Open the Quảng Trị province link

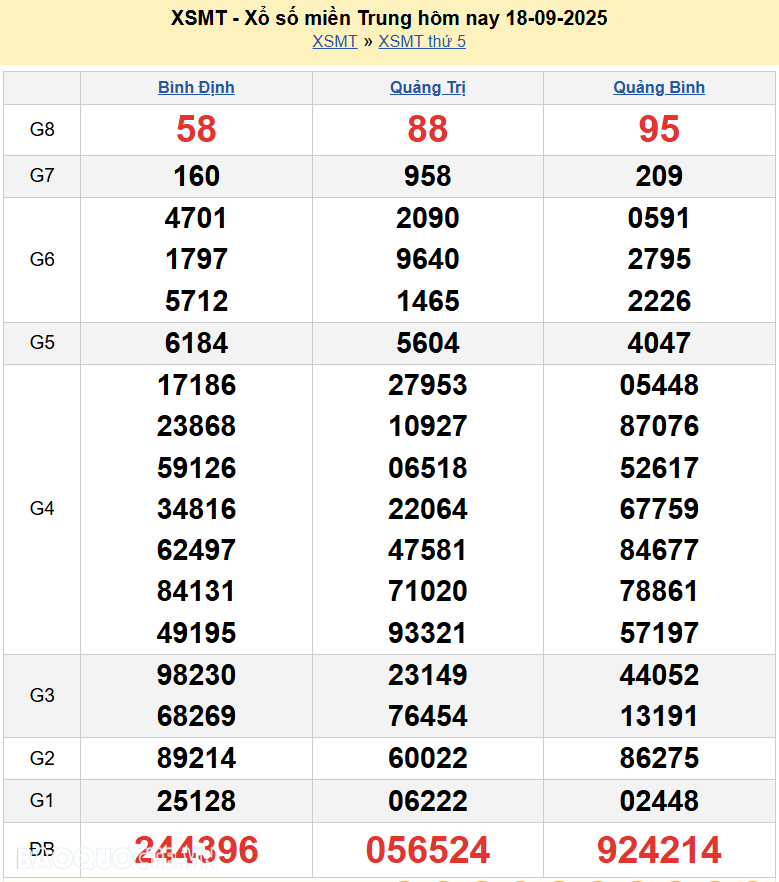[428, 87]
